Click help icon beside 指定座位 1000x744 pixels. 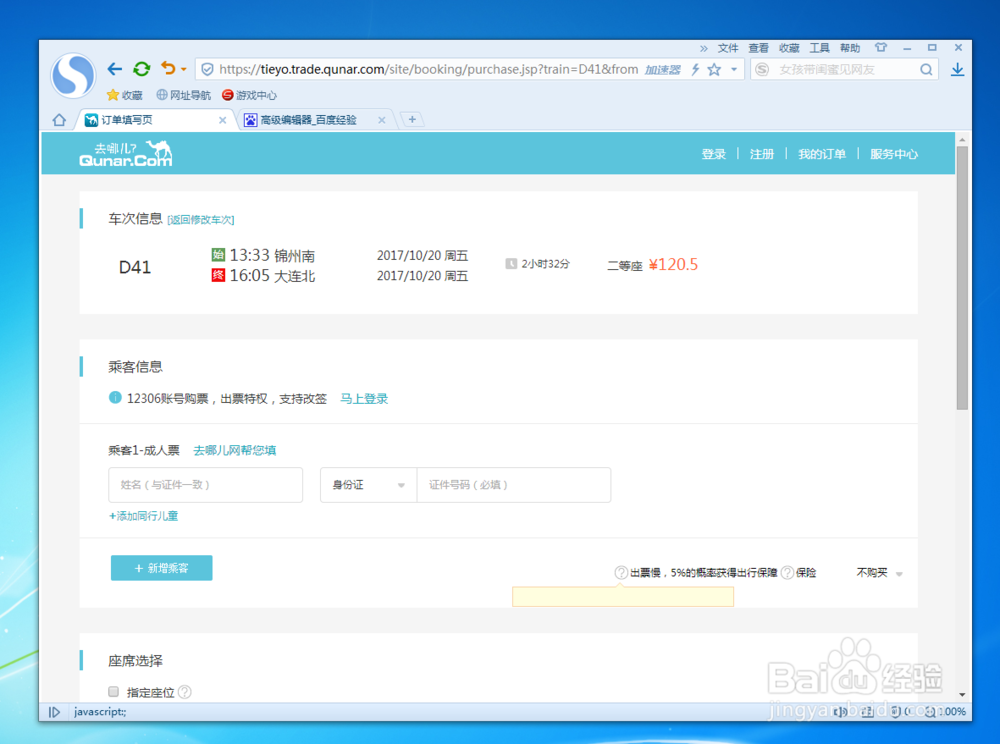pos(184,692)
